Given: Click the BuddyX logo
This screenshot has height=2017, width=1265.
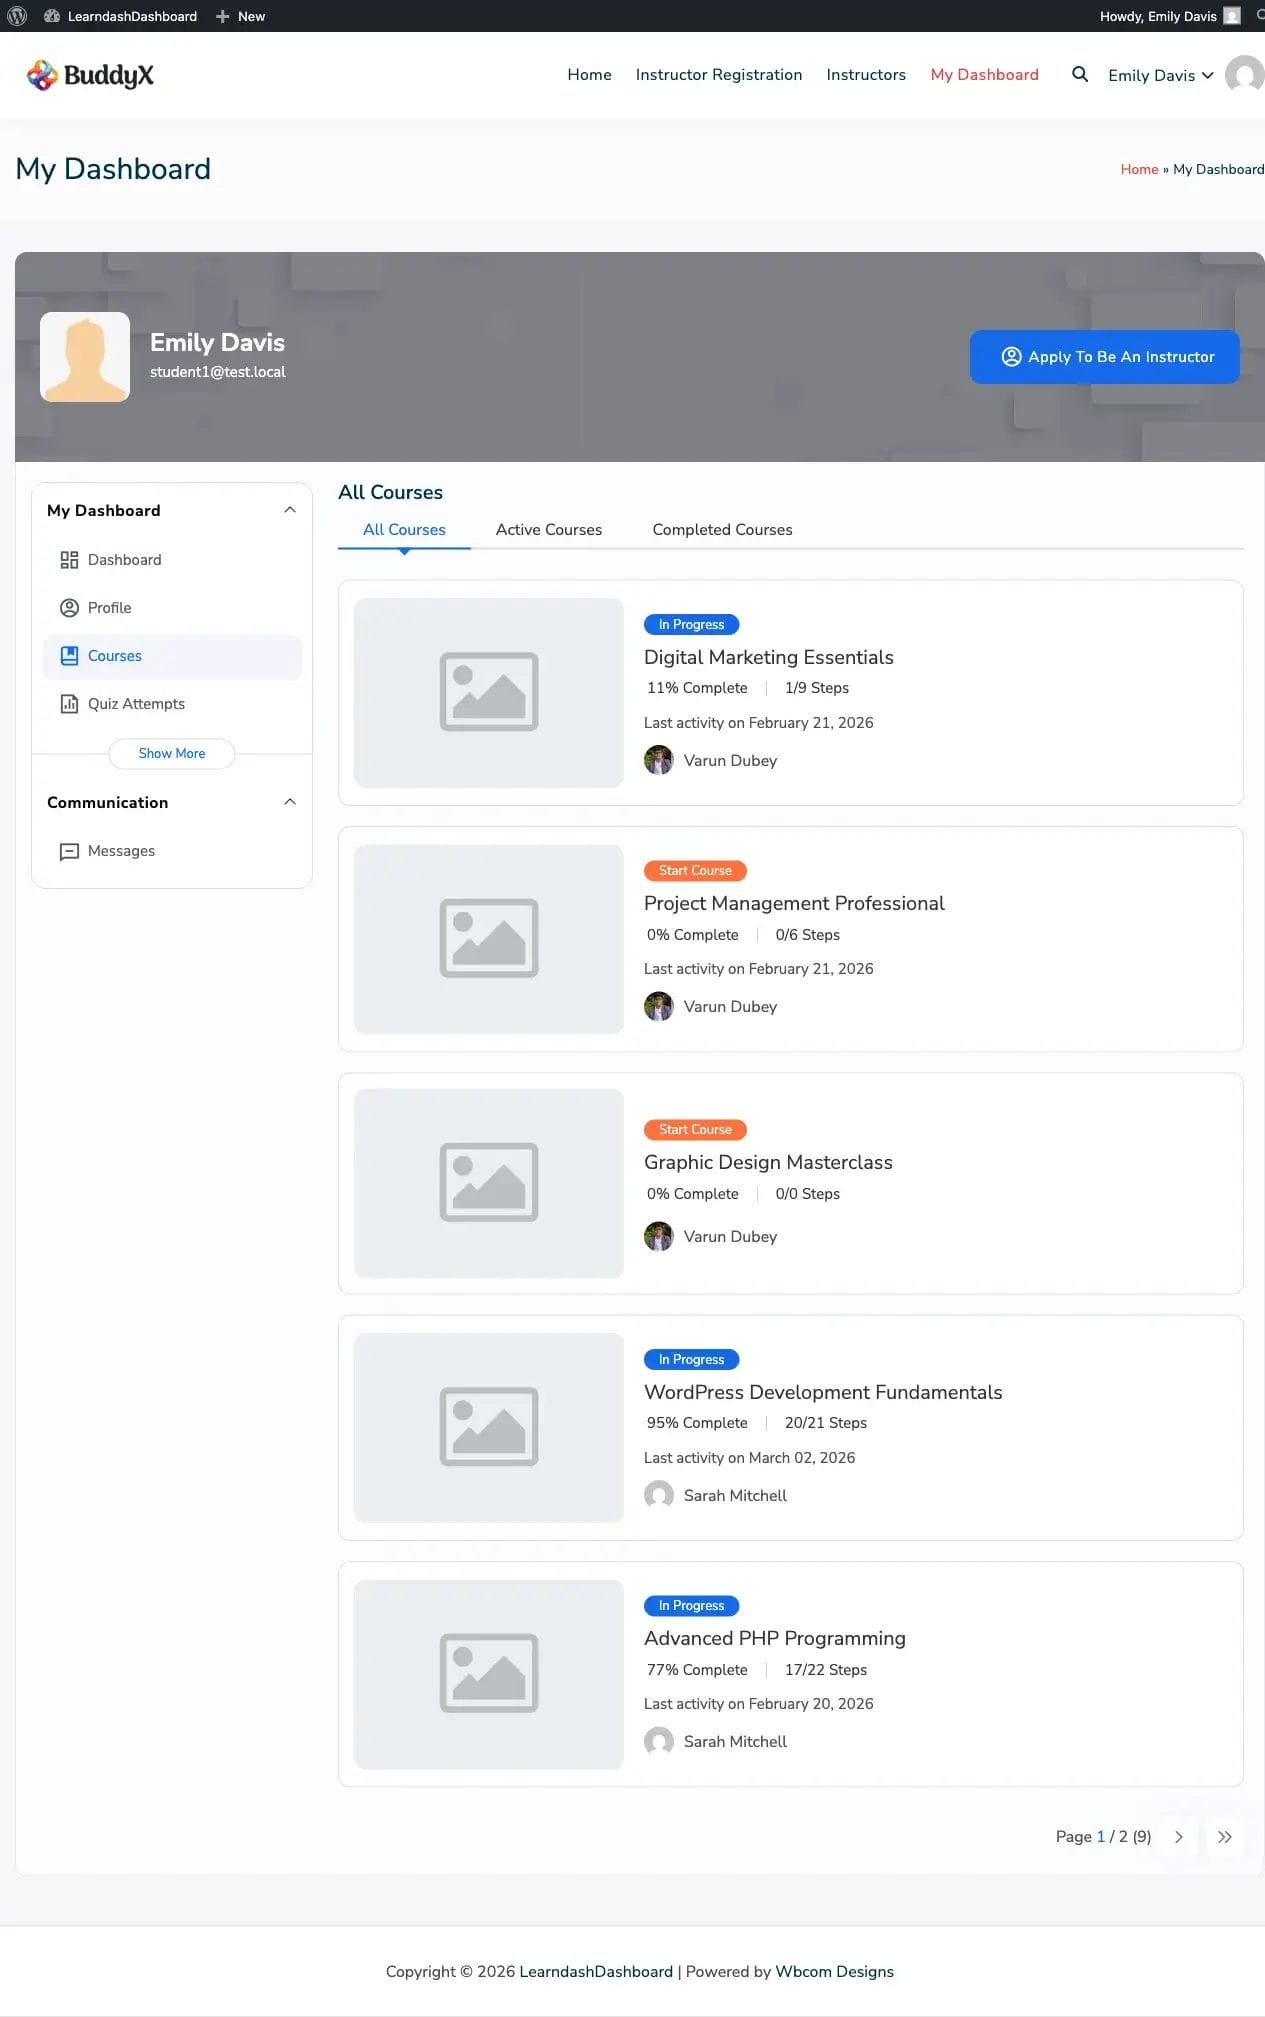Looking at the screenshot, I should (90, 75).
